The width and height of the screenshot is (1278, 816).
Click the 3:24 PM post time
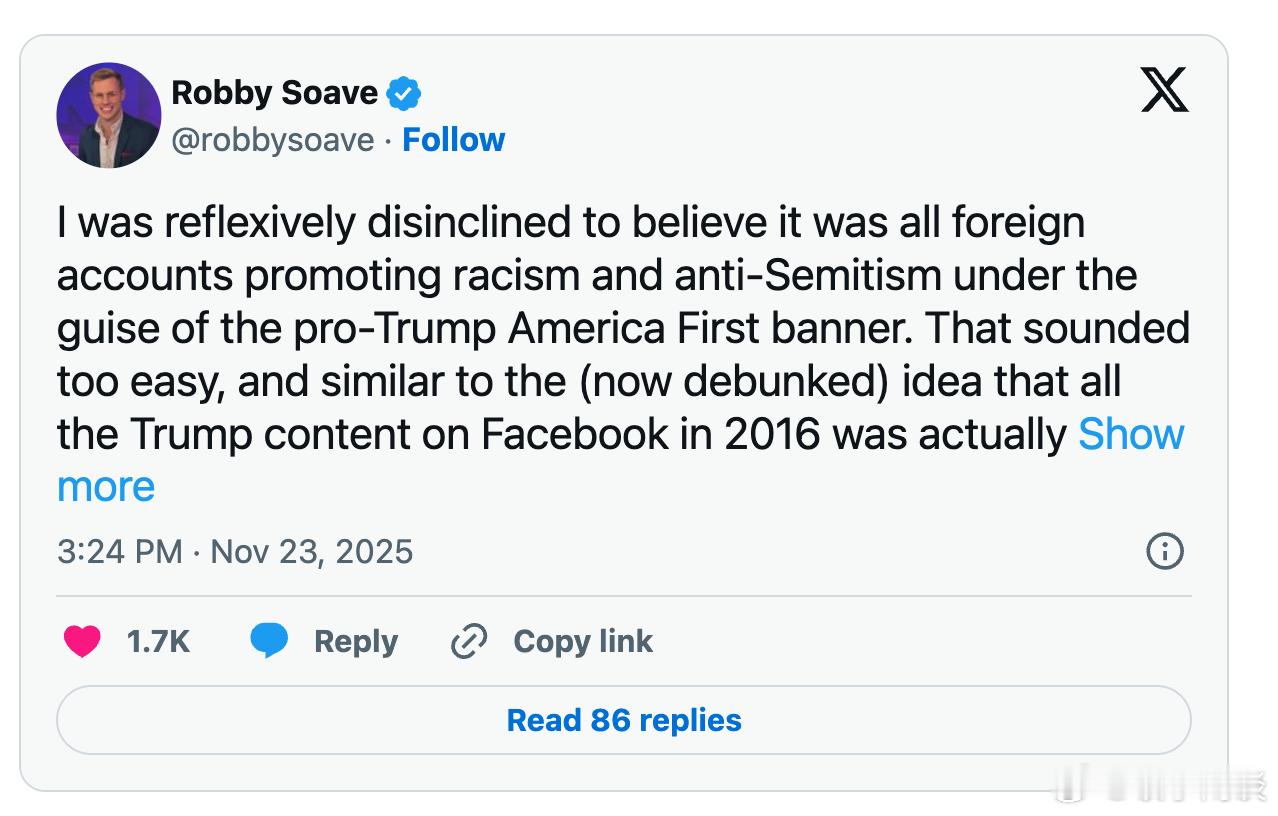pos(119,552)
